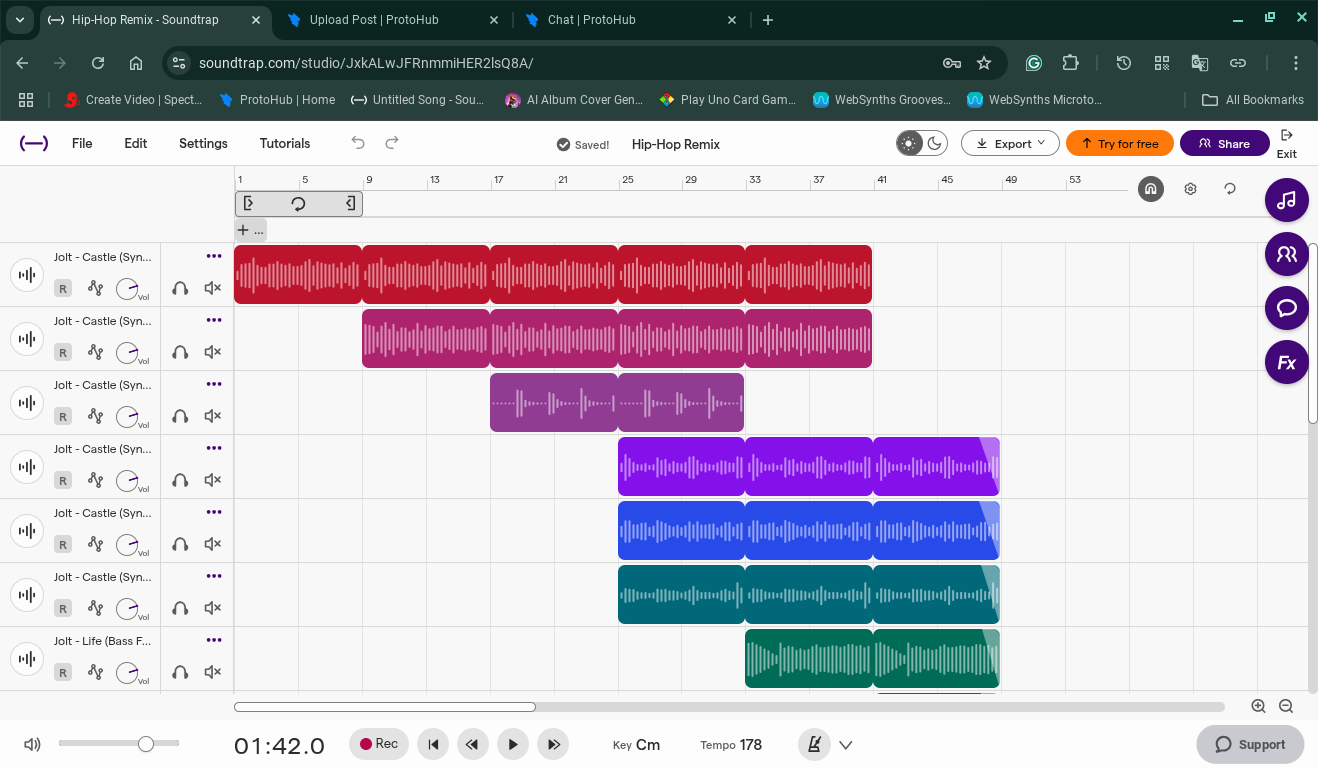Open automation on the first Jolt track

tap(95, 288)
